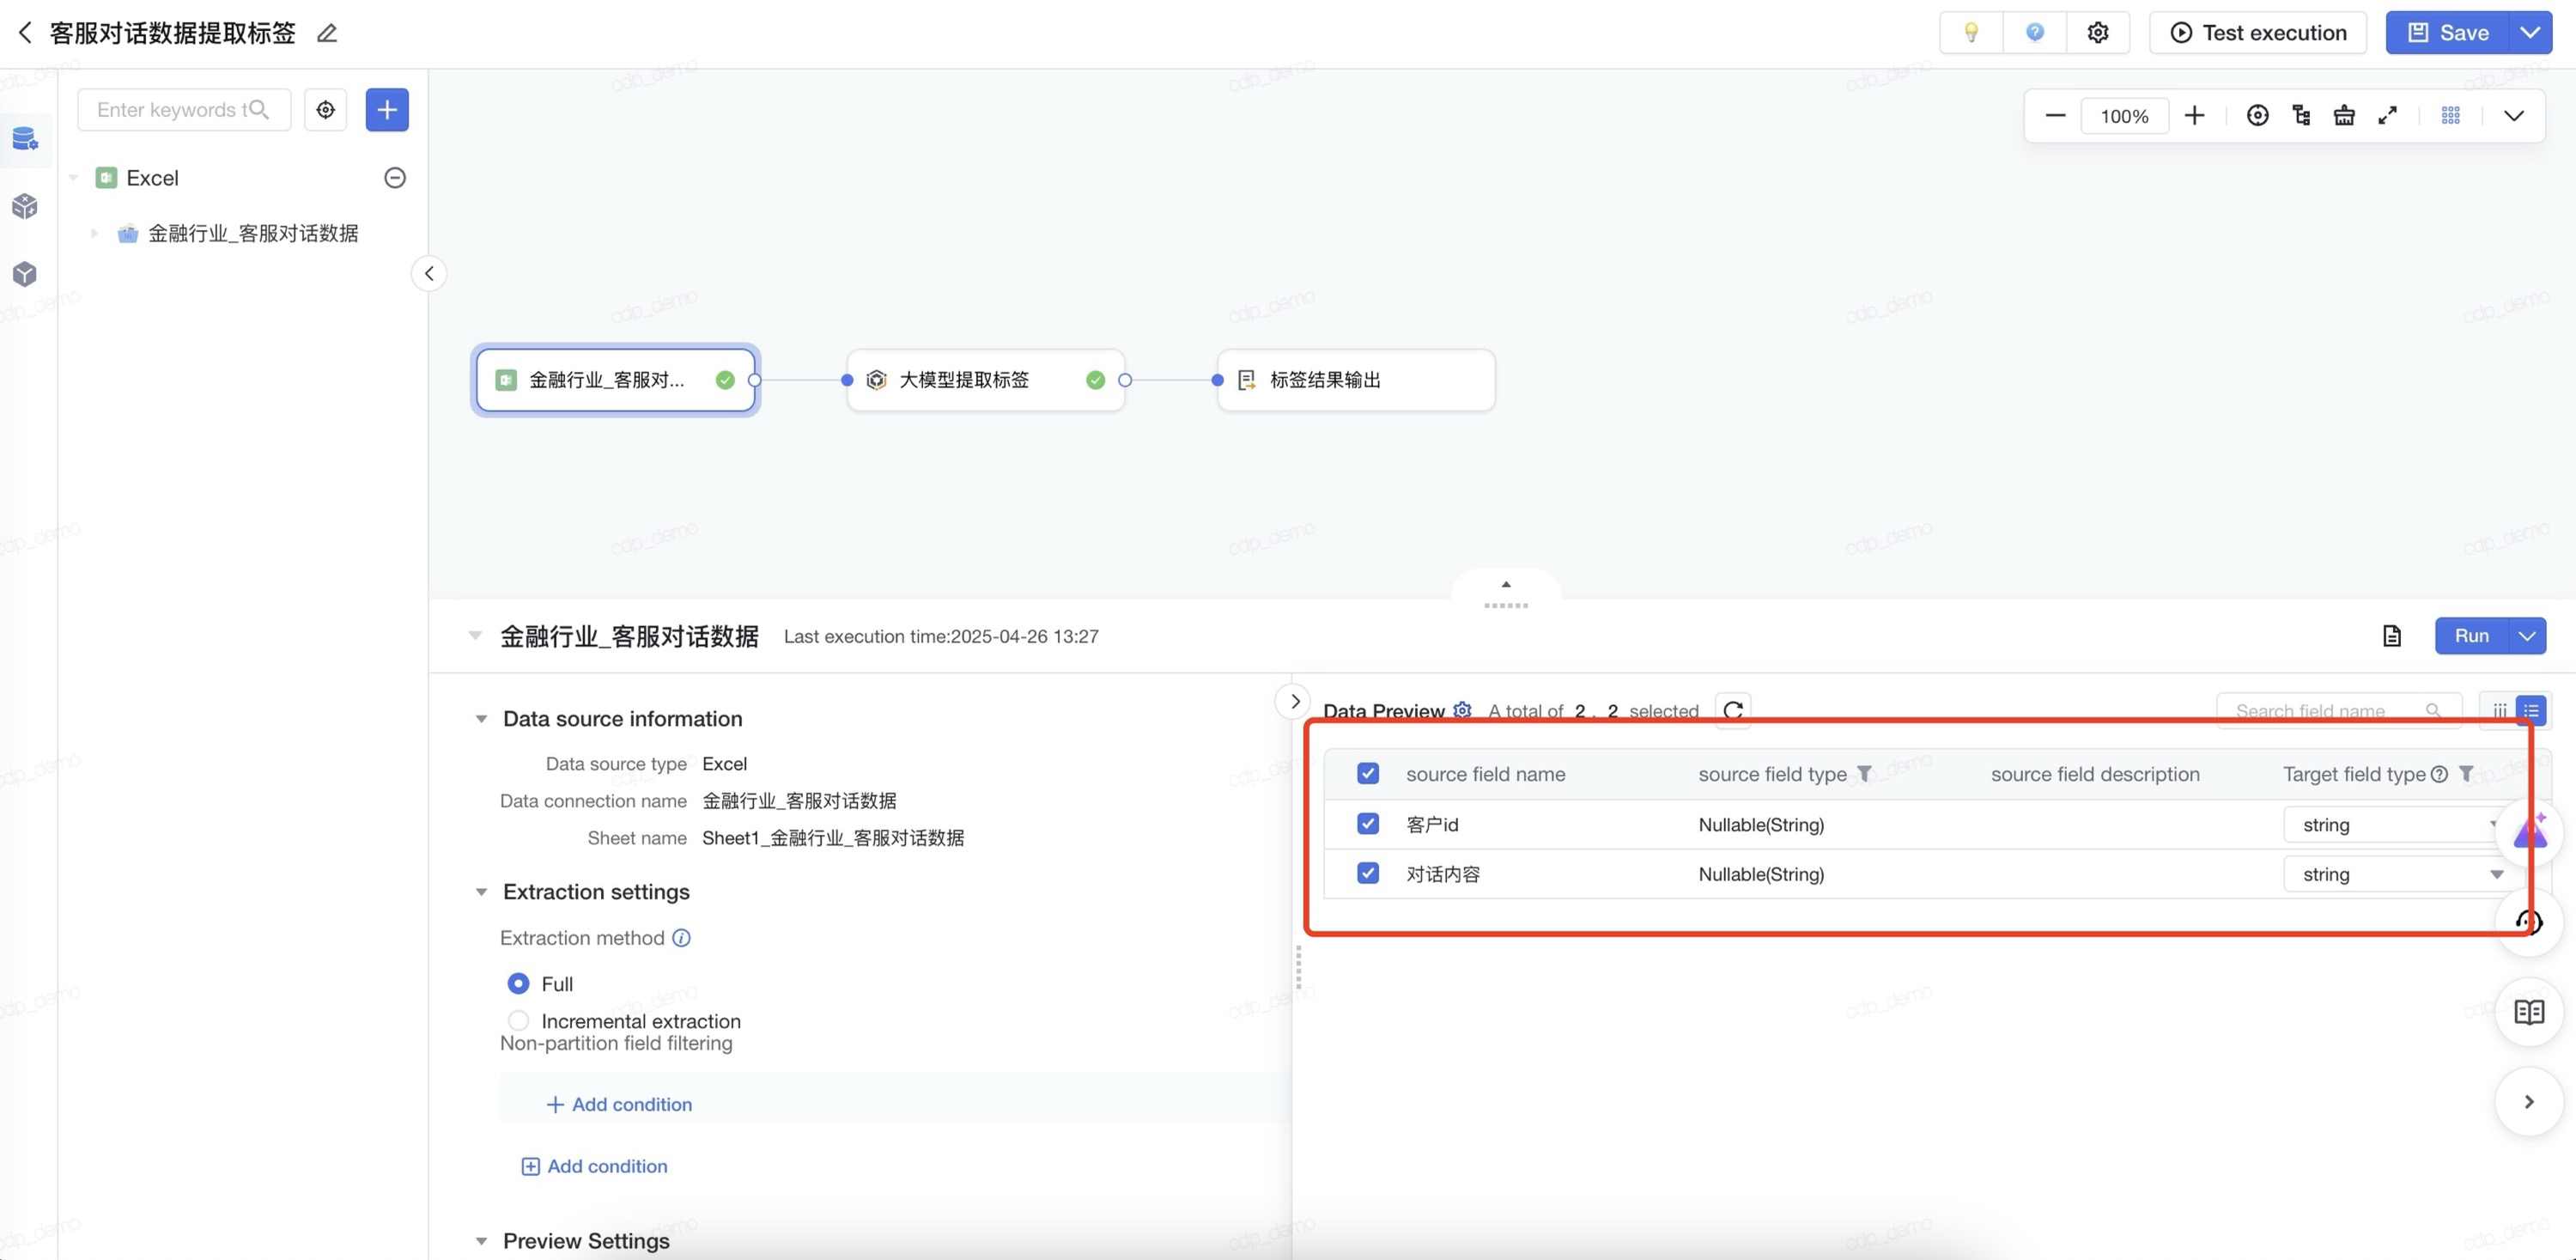Open the Save button dropdown arrow
Viewport: 2576px width, 1260px height.
coord(2530,33)
